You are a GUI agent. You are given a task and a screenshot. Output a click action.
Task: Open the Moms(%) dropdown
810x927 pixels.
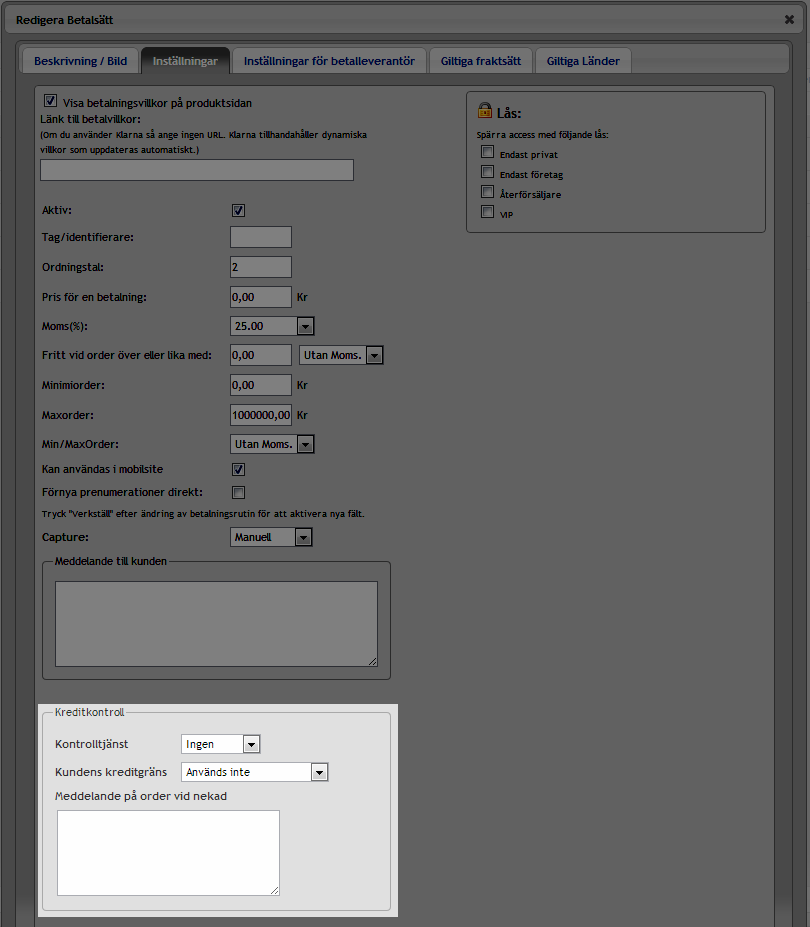(272, 326)
